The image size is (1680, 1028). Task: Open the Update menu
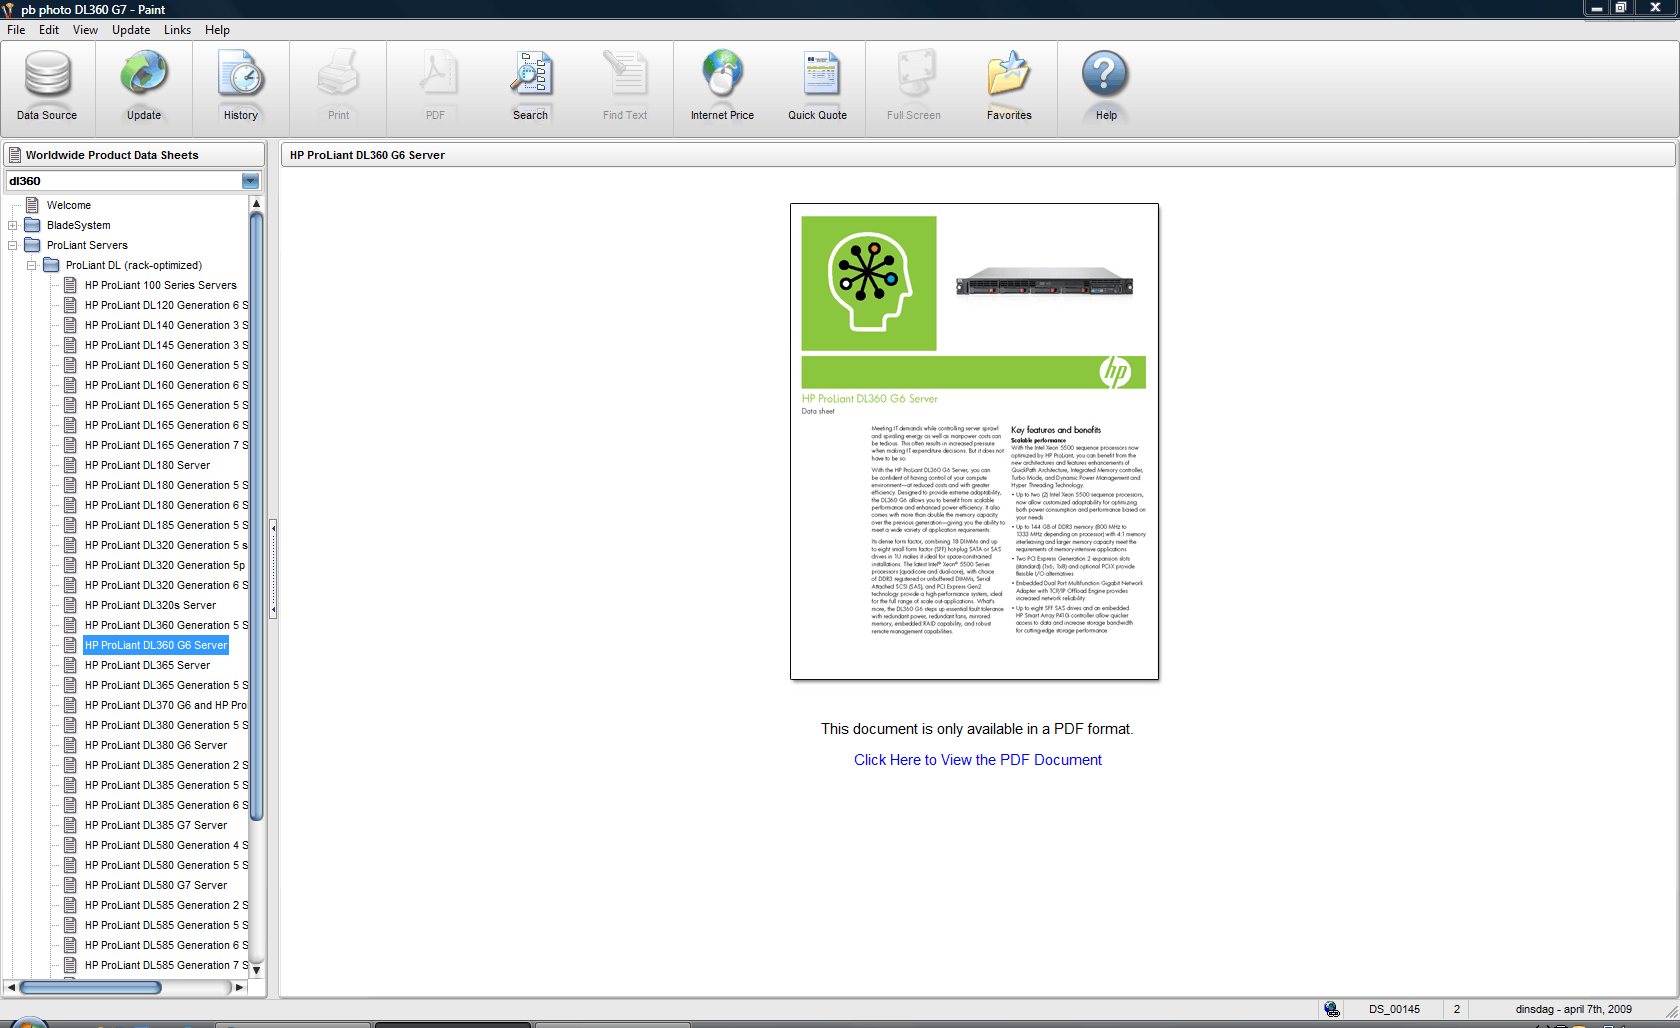(x=131, y=30)
